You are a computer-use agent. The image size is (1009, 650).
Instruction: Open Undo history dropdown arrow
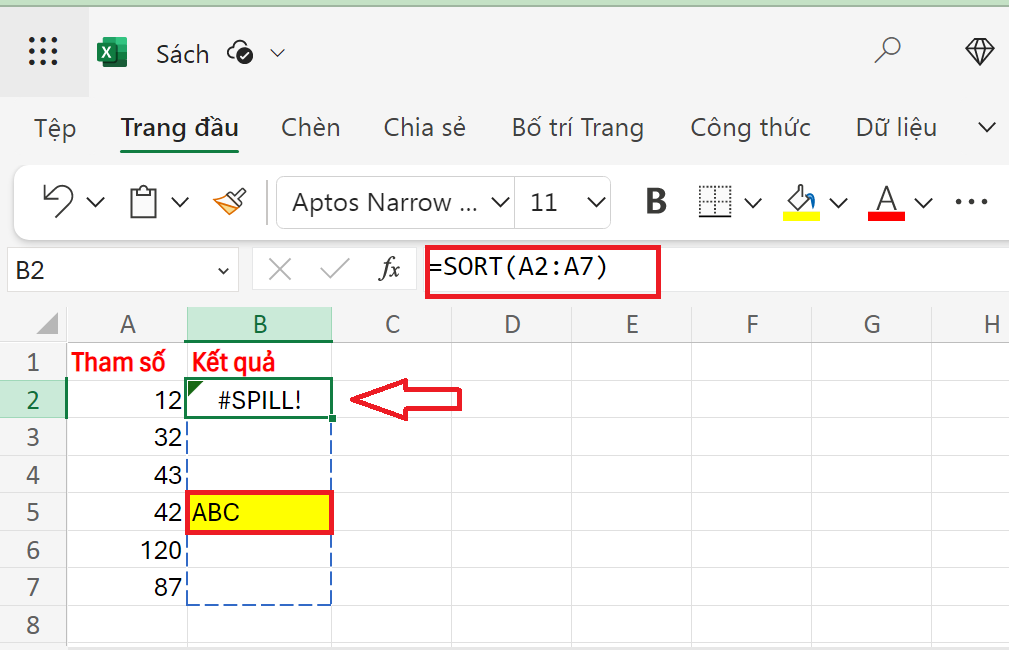tap(96, 202)
